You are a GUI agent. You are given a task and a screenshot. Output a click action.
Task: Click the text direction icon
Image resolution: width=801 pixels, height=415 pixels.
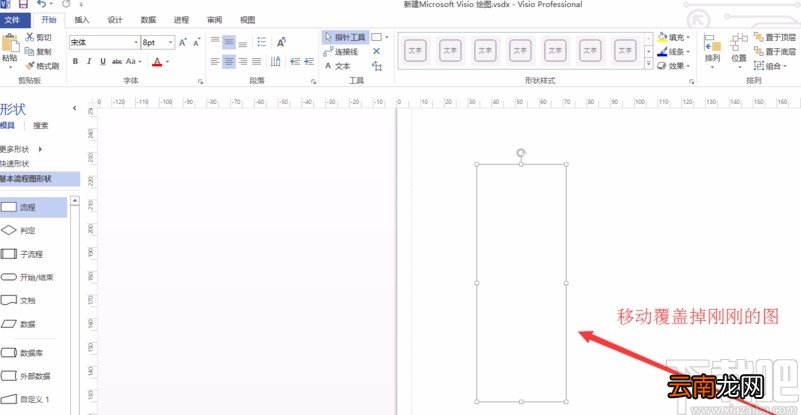pyautogui.click(x=276, y=61)
